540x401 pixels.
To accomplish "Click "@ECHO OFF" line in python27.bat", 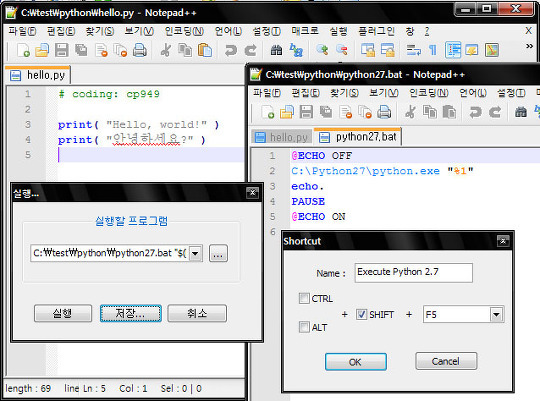I will coord(322,156).
